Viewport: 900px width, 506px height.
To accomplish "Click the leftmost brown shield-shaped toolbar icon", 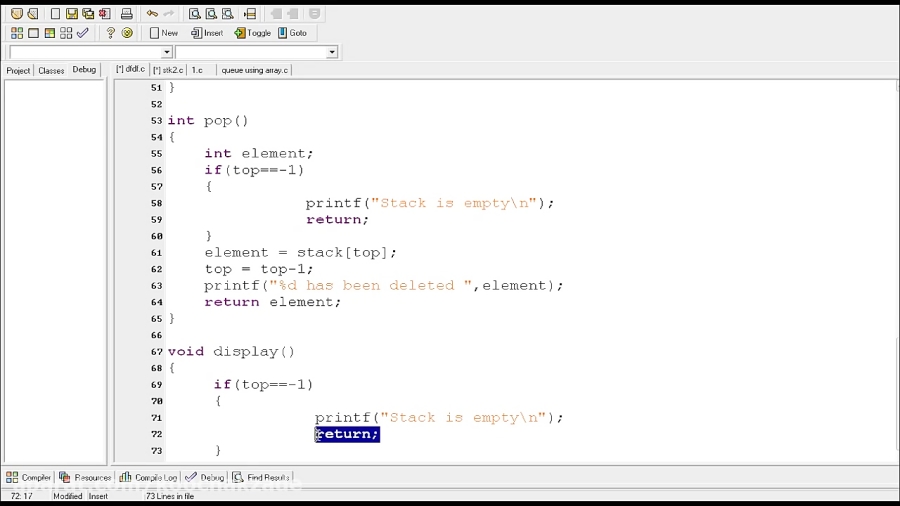I will [17, 13].
